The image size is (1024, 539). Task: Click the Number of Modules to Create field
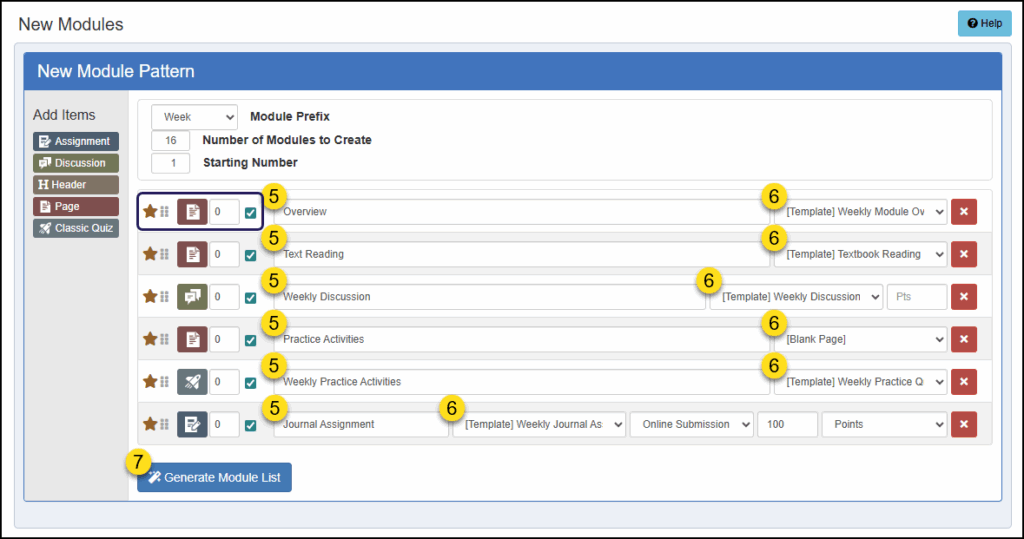pos(170,140)
